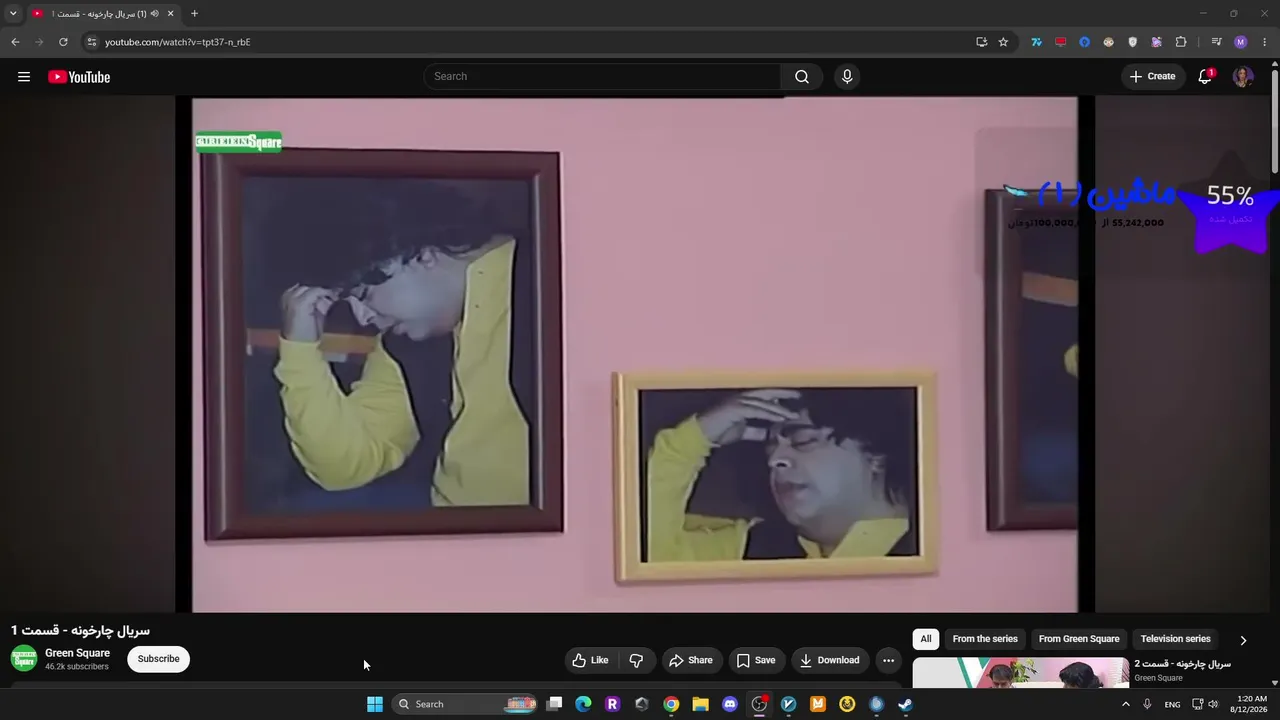Open the Chrome profile M avatar
The width and height of the screenshot is (1280, 720).
1241,42
